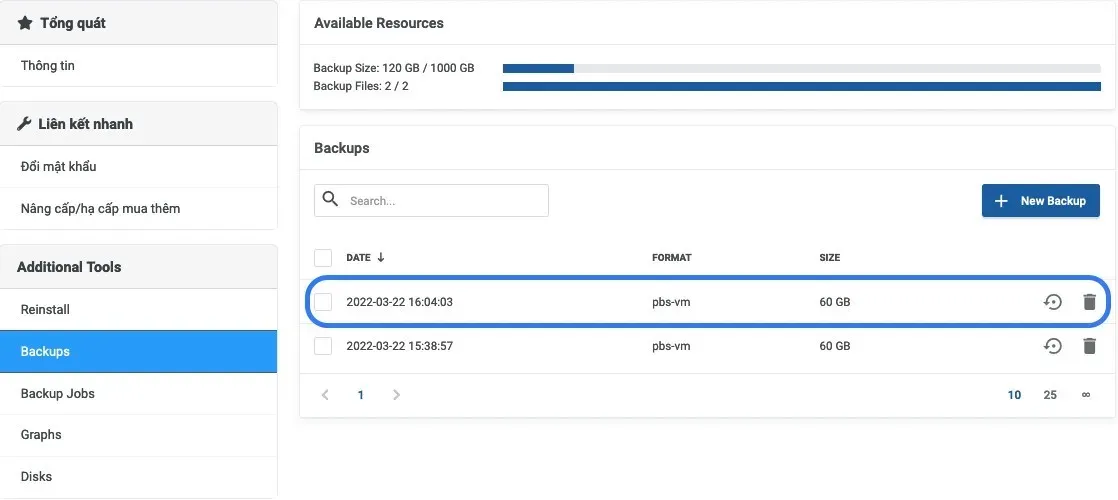1118x500 pixels.
Task: Show 25 items per page
Action: 1050,394
